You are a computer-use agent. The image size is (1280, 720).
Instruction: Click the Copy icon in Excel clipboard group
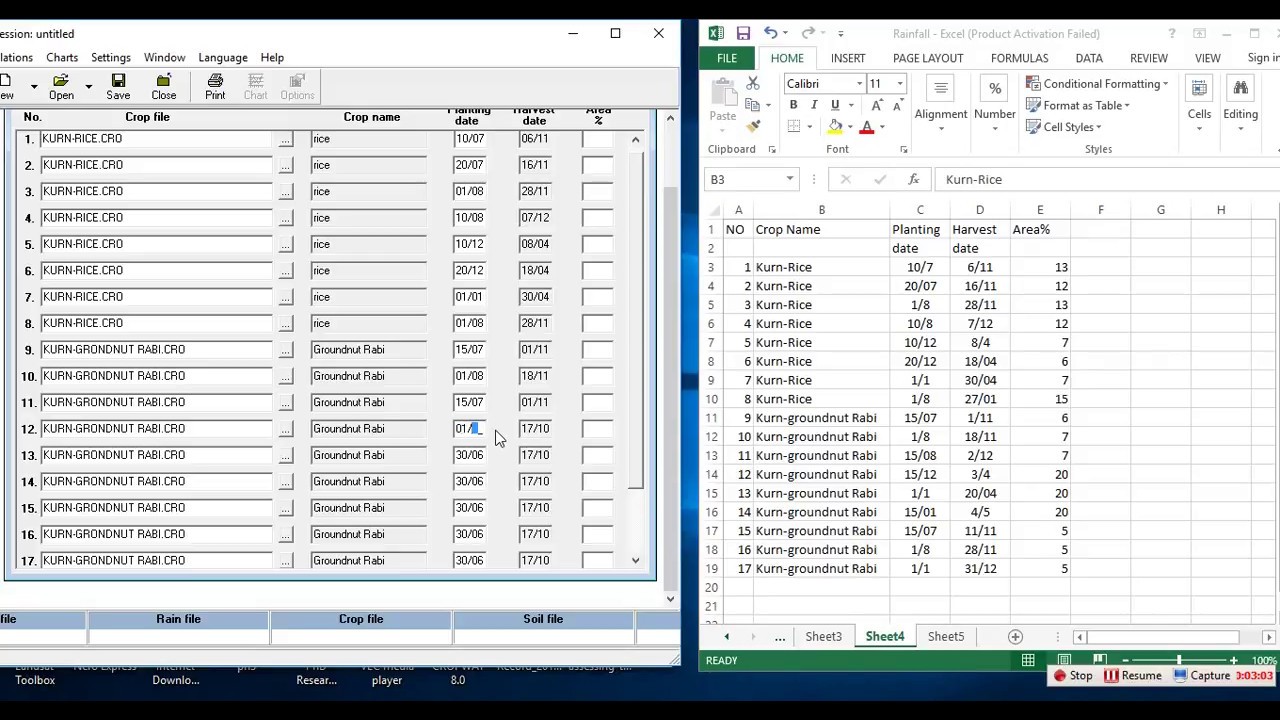pos(753,105)
